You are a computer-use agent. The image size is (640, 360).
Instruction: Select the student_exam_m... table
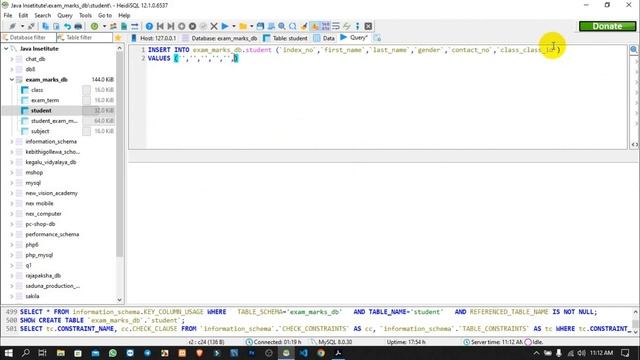(54, 121)
